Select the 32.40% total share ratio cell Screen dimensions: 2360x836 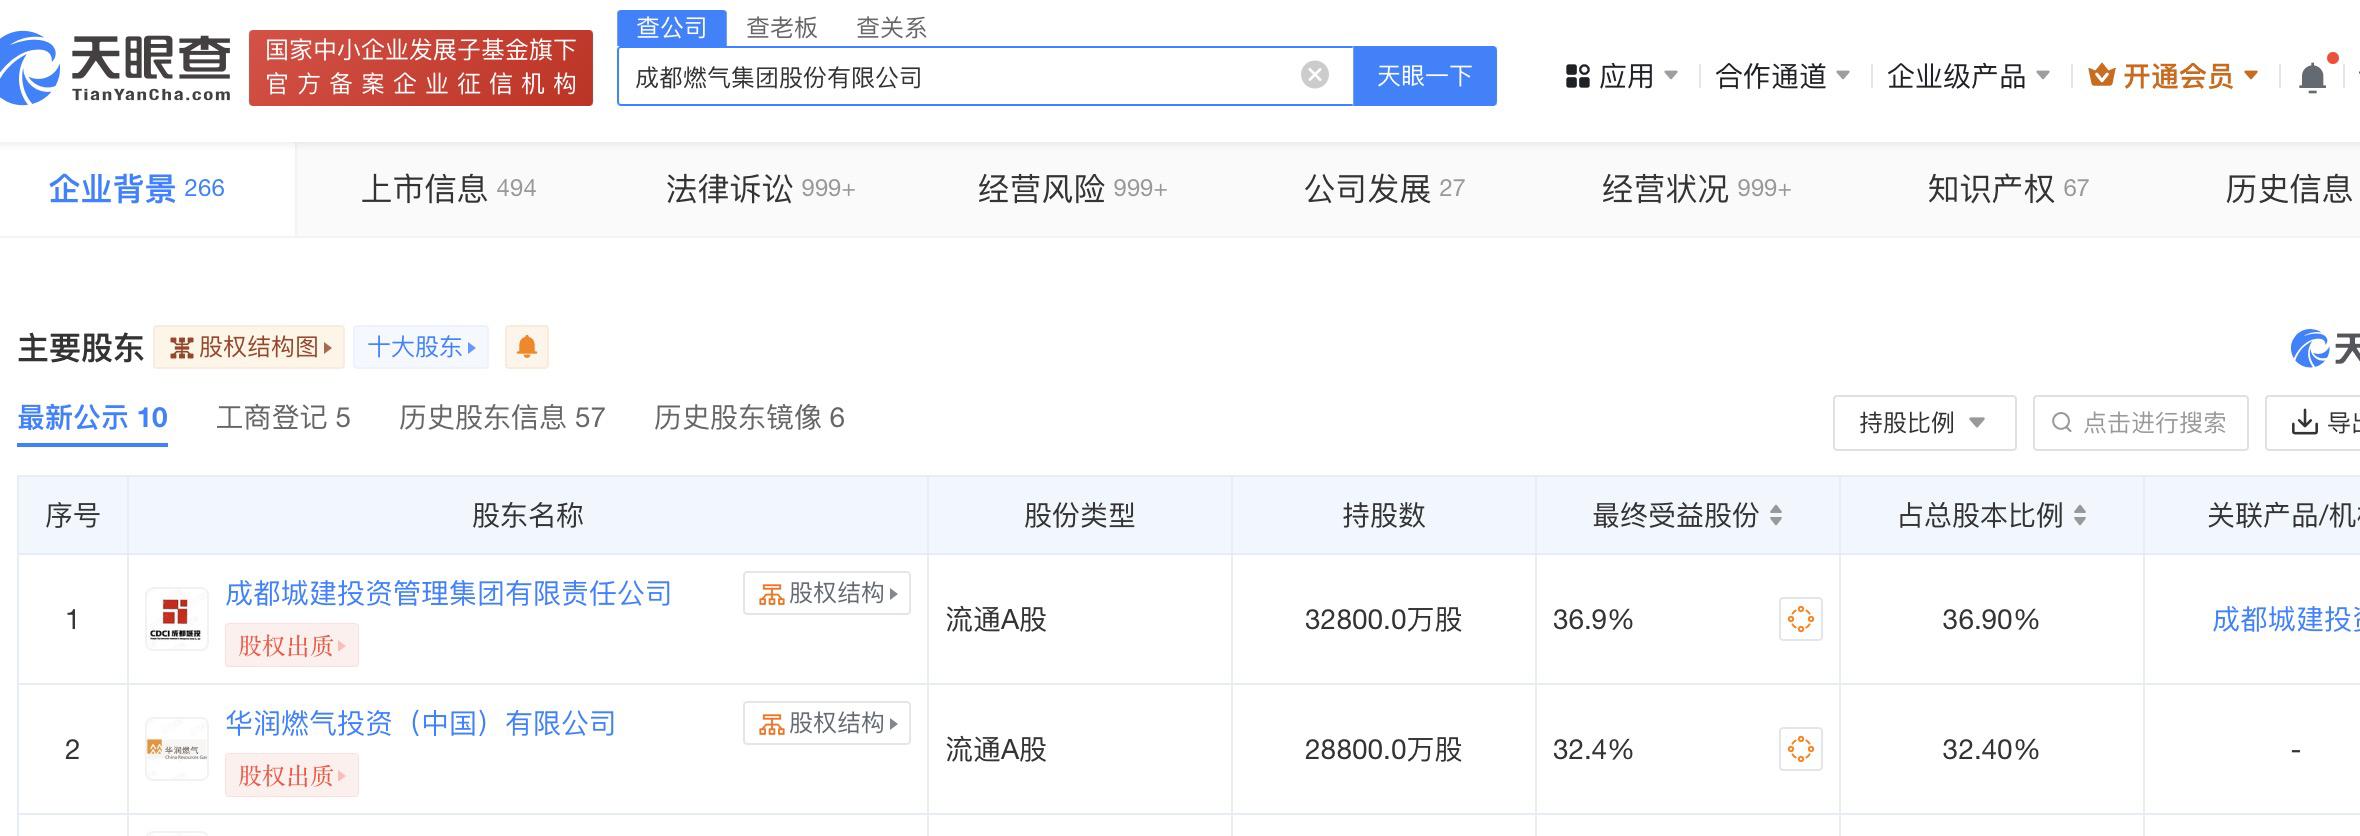pyautogui.click(x=1990, y=750)
